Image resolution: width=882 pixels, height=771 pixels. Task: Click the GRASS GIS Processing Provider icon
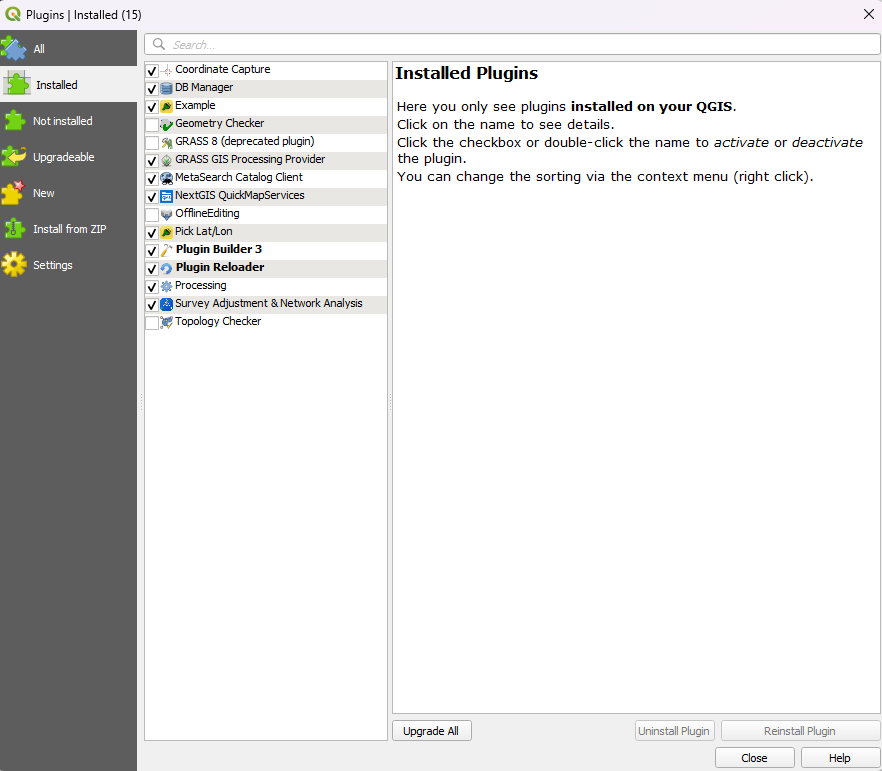[166, 160]
